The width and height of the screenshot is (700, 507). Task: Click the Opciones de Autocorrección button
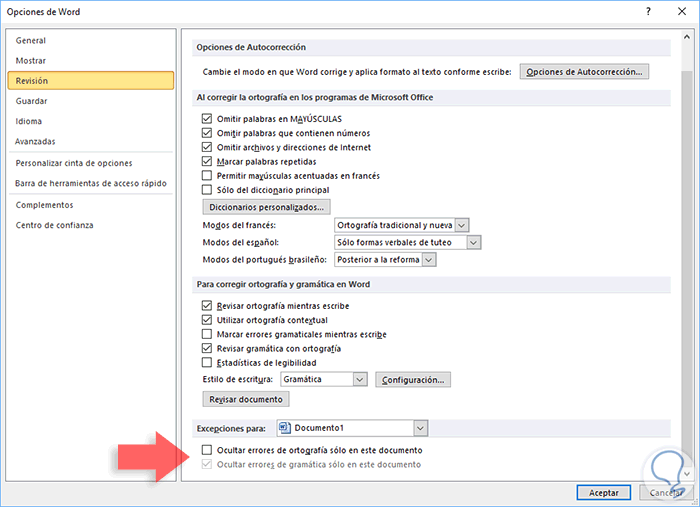click(584, 72)
